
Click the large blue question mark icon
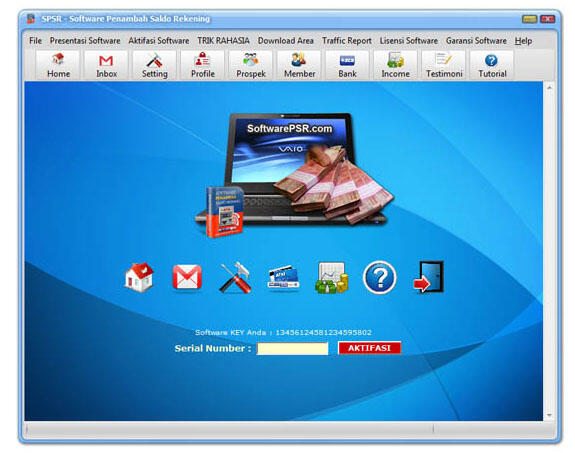coord(380,277)
